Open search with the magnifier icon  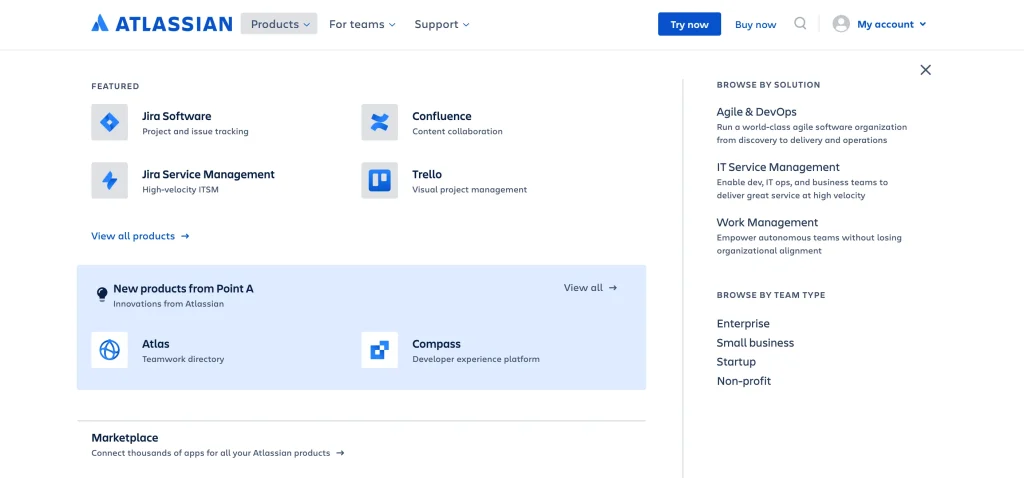click(x=800, y=24)
